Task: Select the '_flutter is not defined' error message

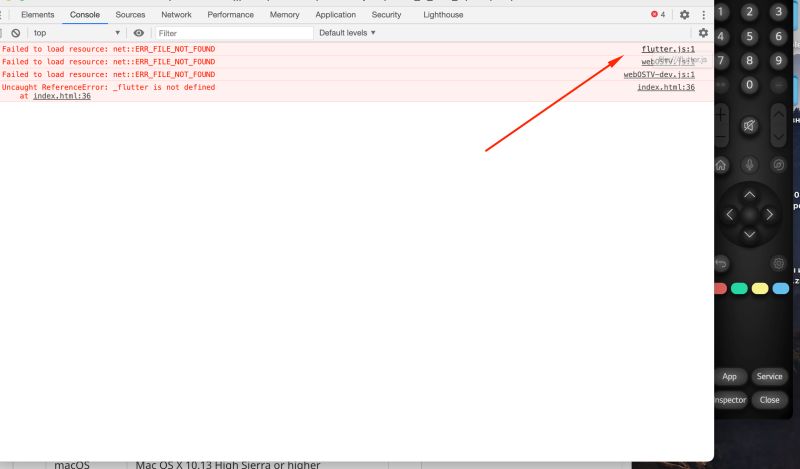Action: (109, 87)
